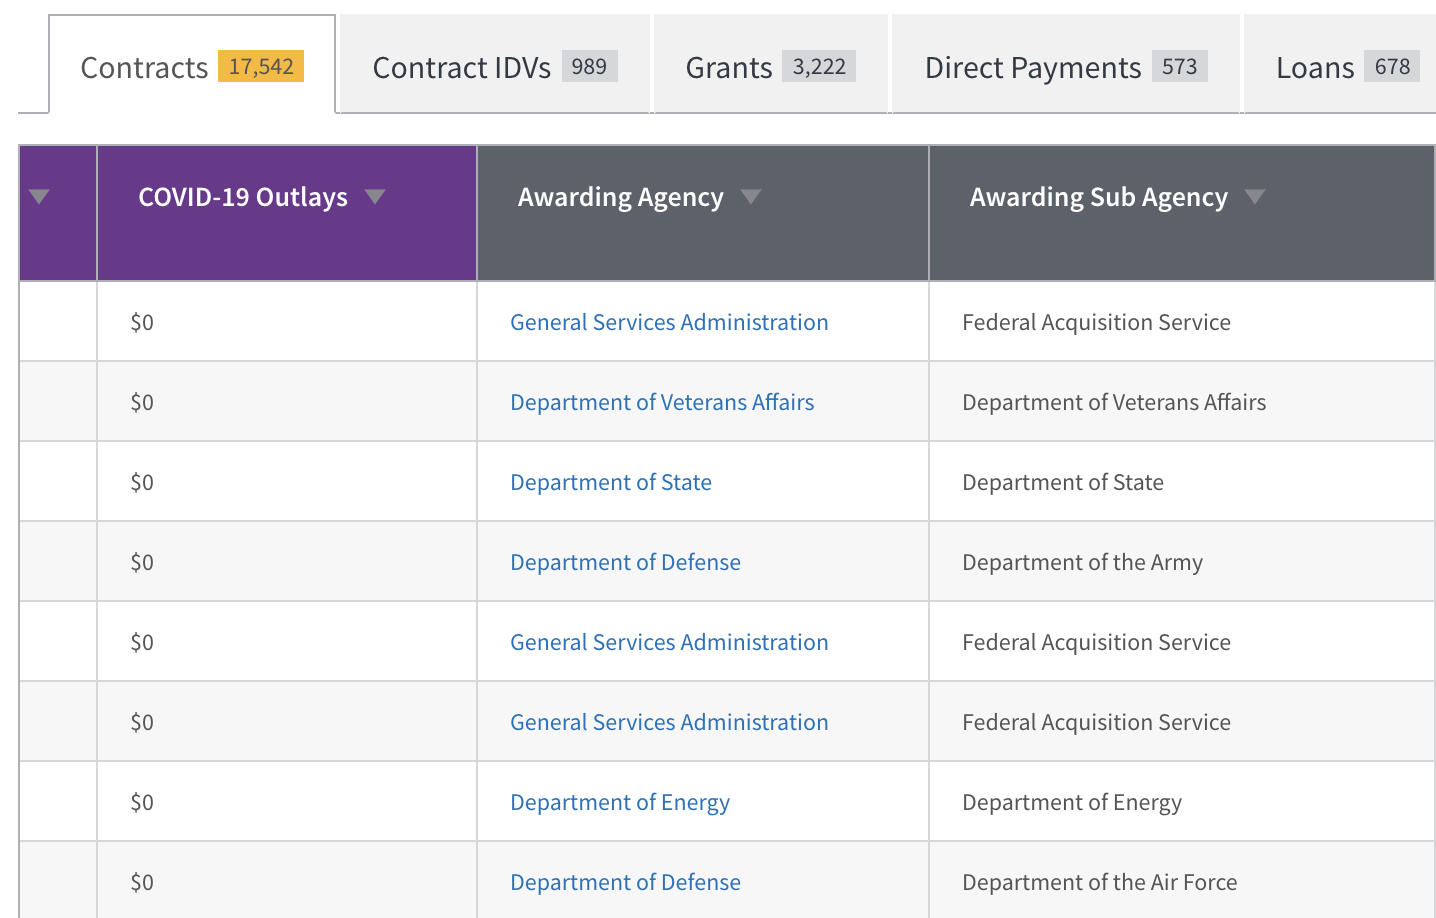The height and width of the screenshot is (918, 1436).
Task: Click $0 outlay in Department of State row
Action: tap(142, 482)
